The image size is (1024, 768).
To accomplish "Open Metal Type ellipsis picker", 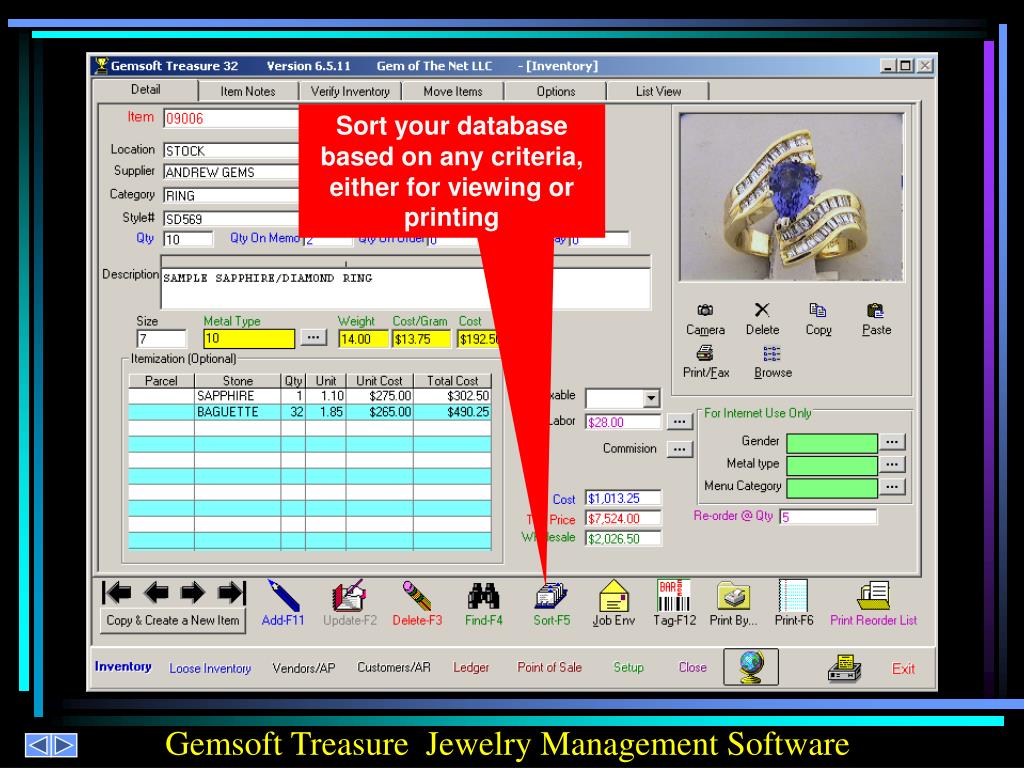I will 313,338.
